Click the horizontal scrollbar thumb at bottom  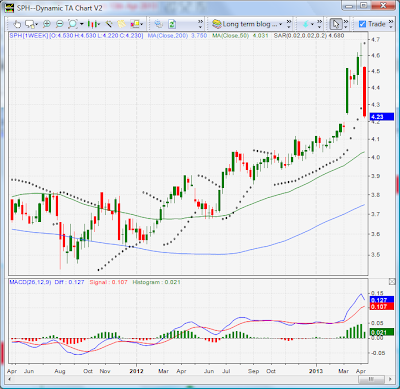pyautogui.click(x=371, y=379)
